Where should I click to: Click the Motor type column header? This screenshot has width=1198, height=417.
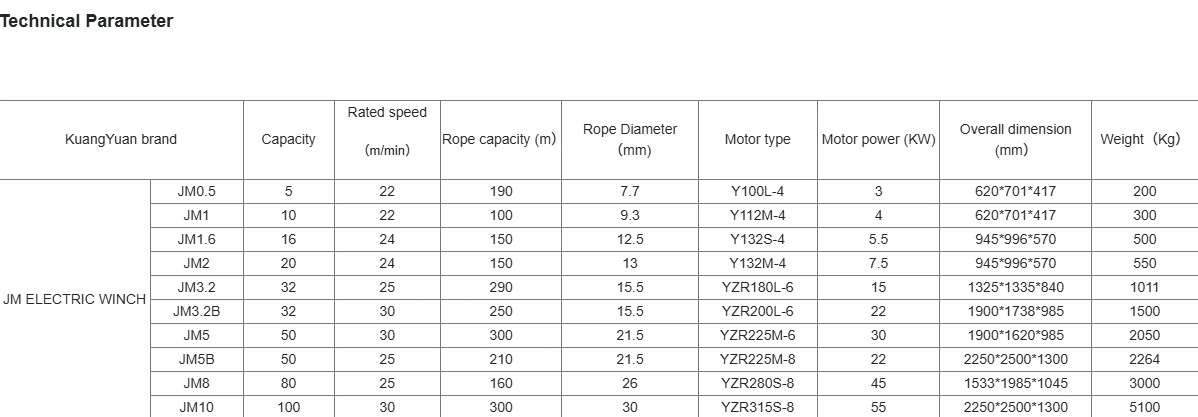[x=757, y=140]
